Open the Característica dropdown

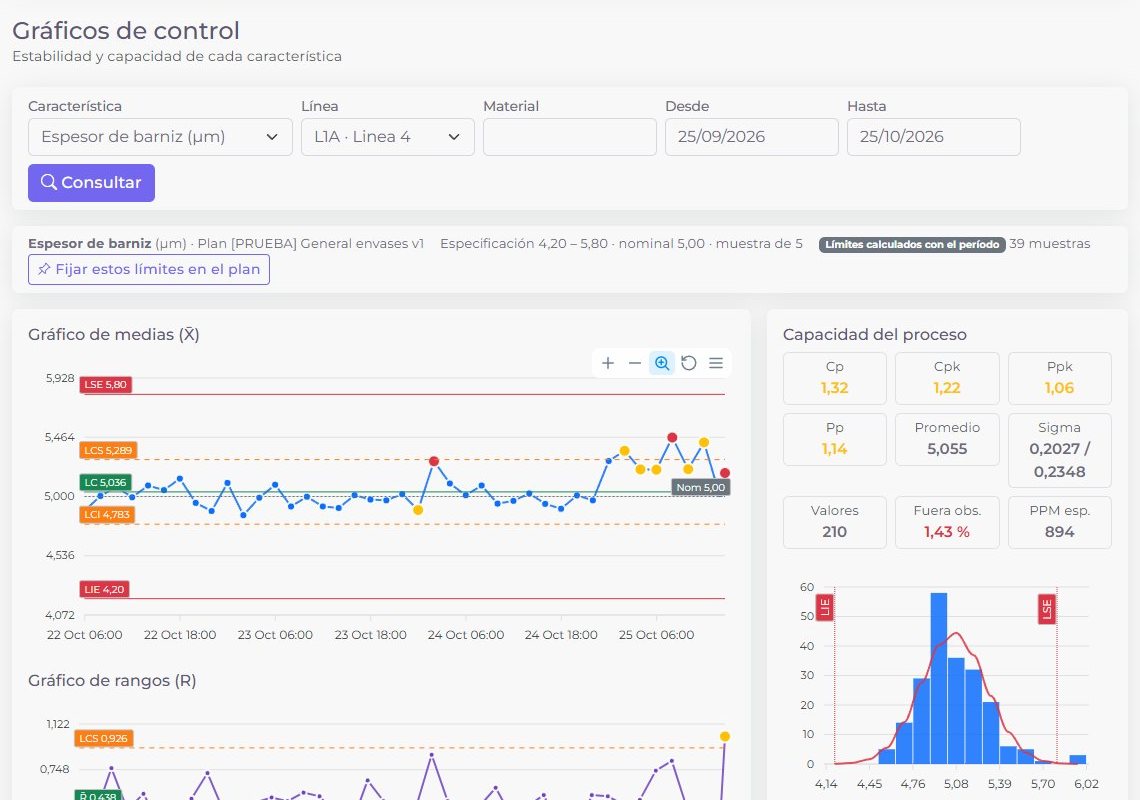pyautogui.click(x=160, y=137)
